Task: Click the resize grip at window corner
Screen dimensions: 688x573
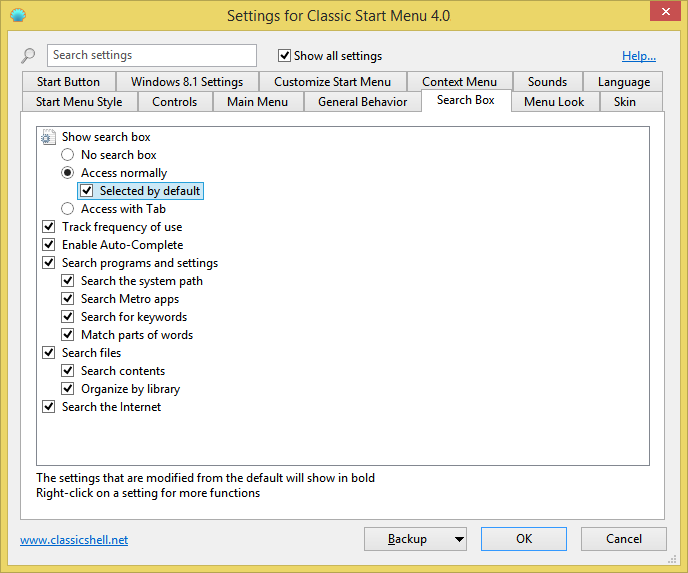Action: tap(672, 559)
